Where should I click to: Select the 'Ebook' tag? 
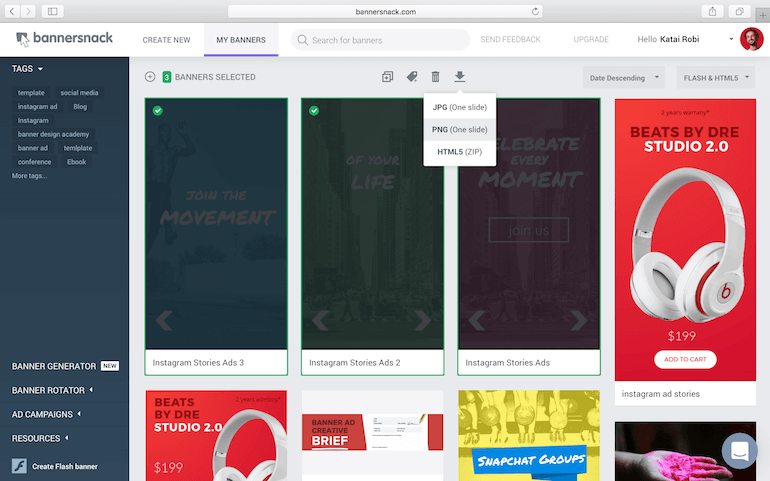(x=76, y=162)
